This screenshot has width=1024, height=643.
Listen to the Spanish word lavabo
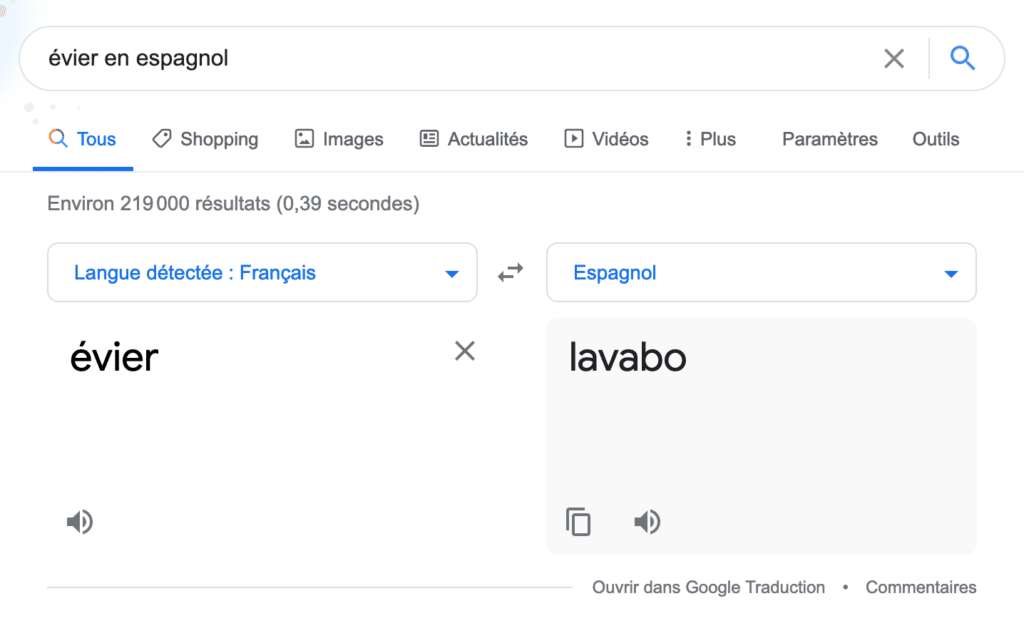click(x=647, y=522)
